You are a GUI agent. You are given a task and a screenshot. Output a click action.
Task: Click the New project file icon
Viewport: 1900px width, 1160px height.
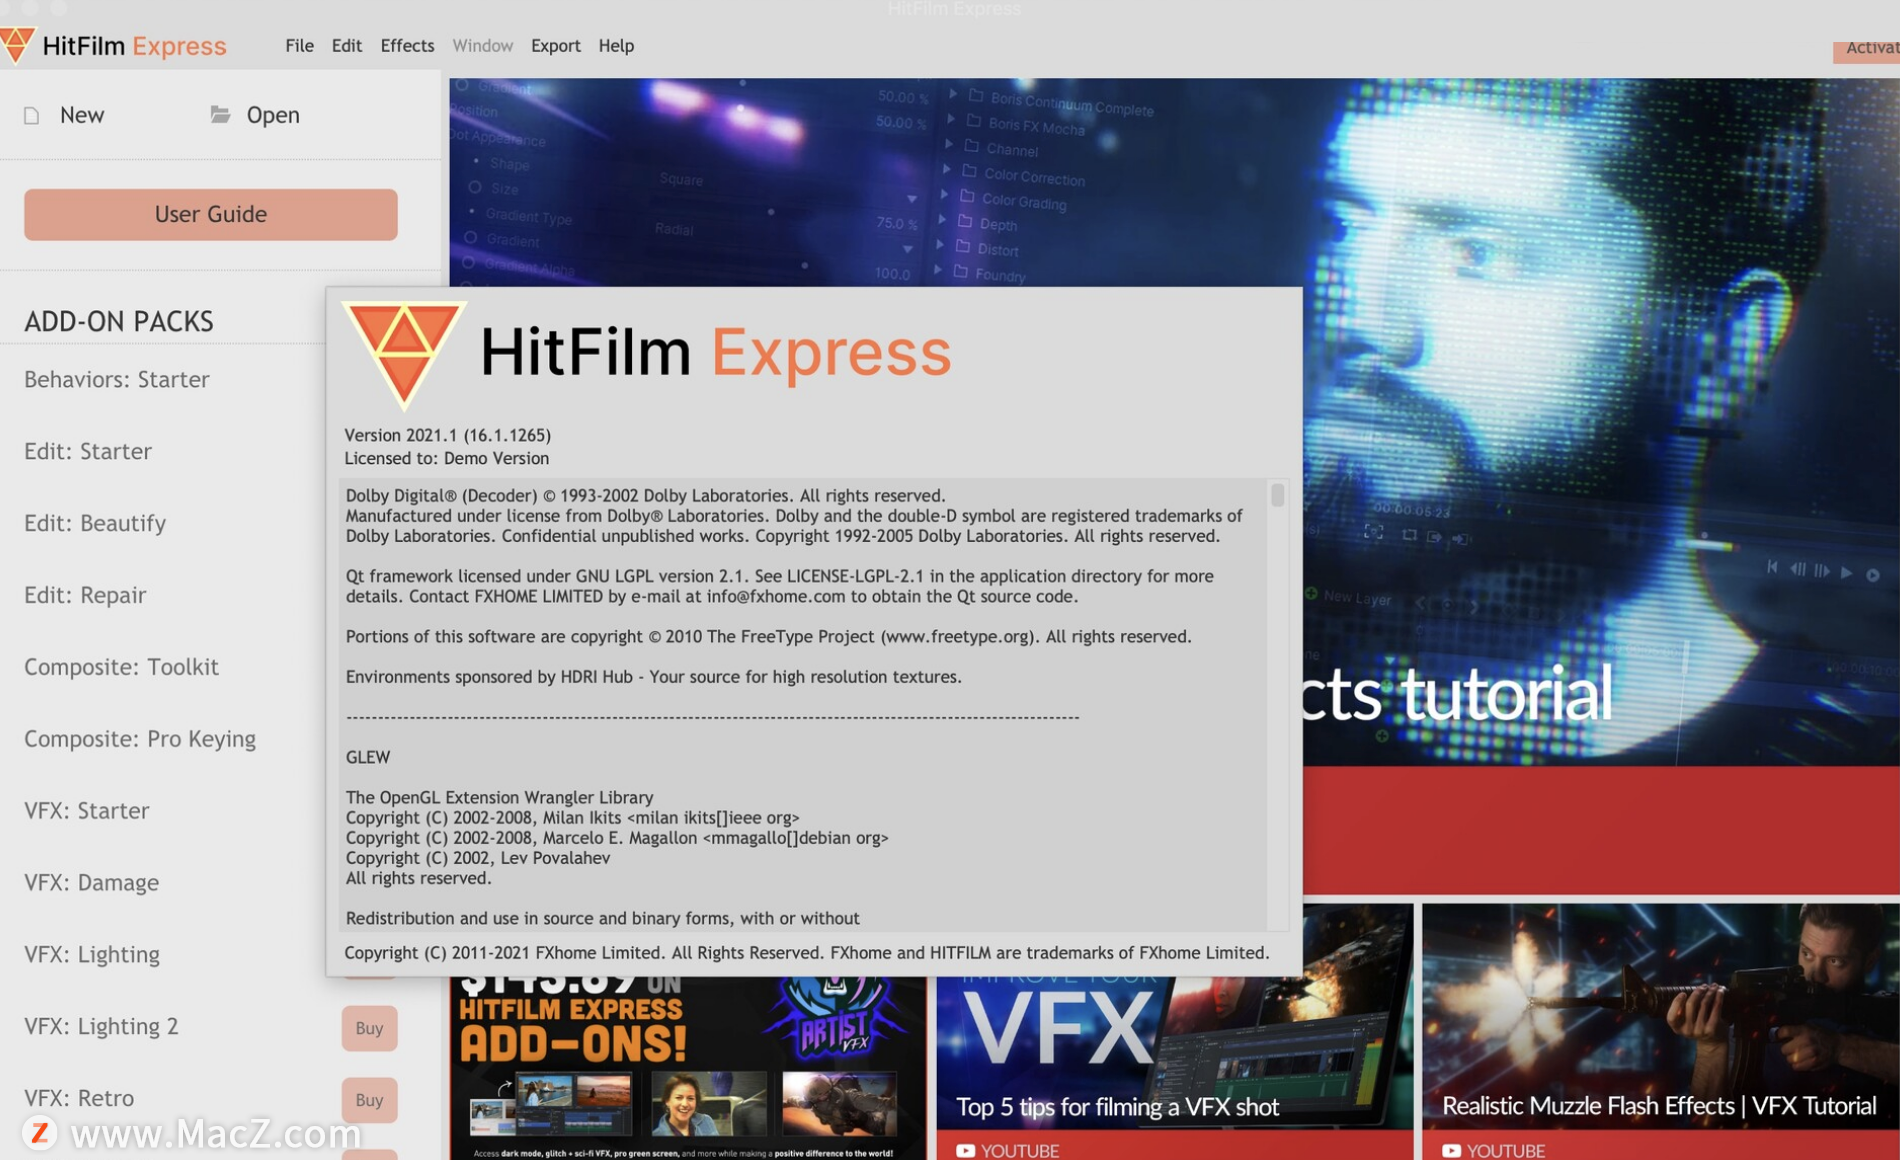click(32, 115)
